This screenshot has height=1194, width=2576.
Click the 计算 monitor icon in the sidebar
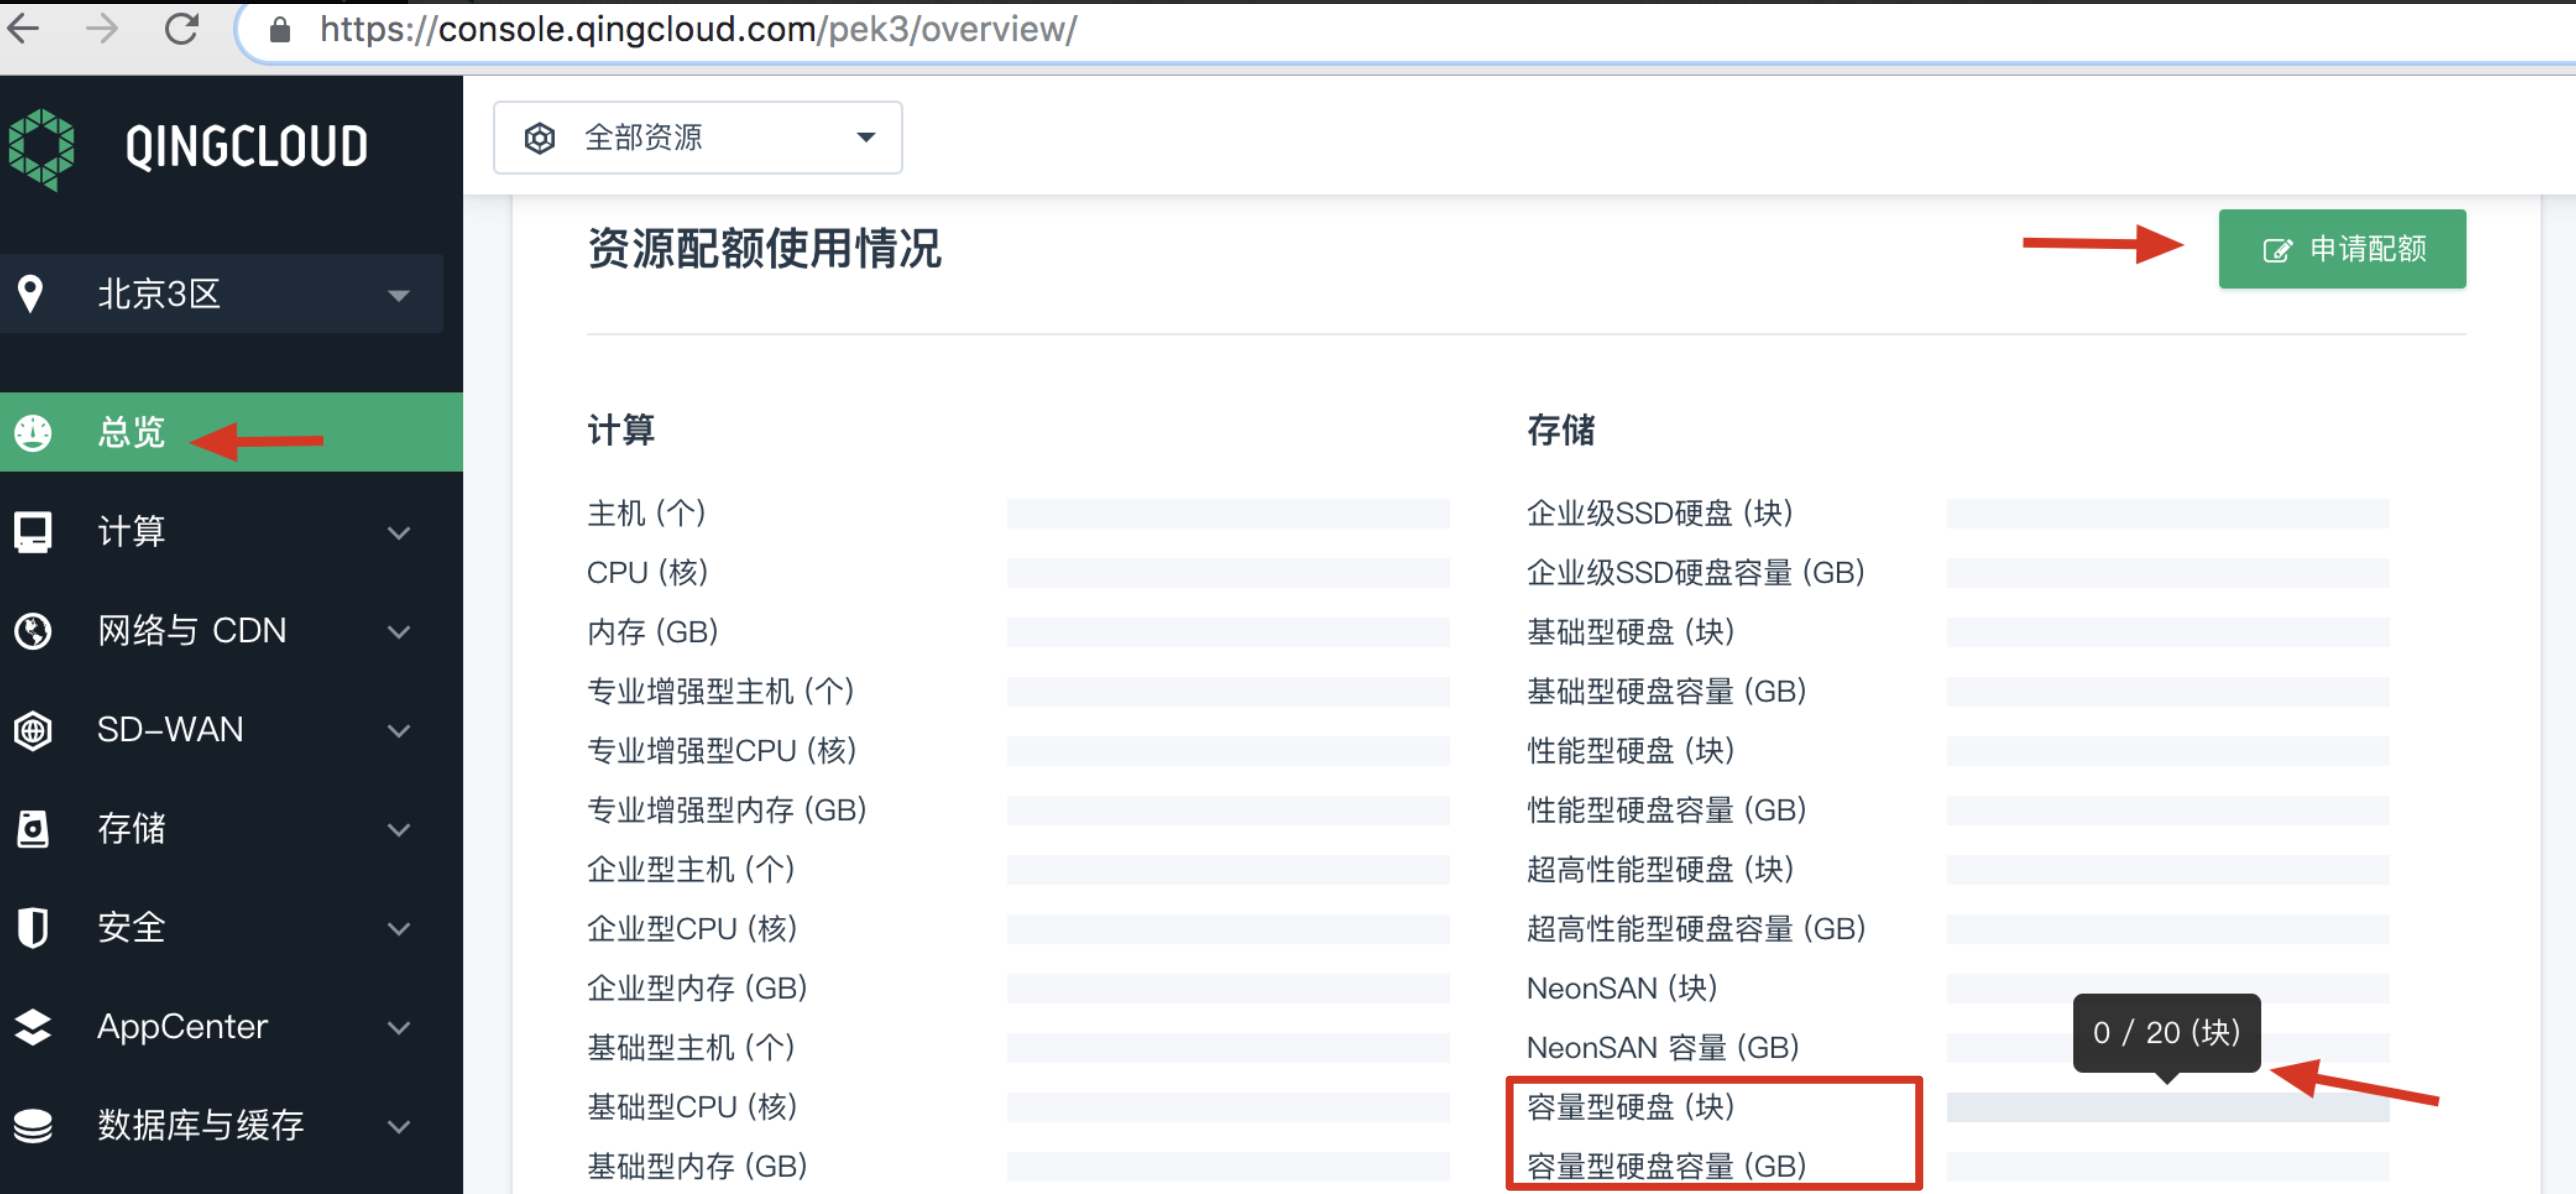pos(33,532)
